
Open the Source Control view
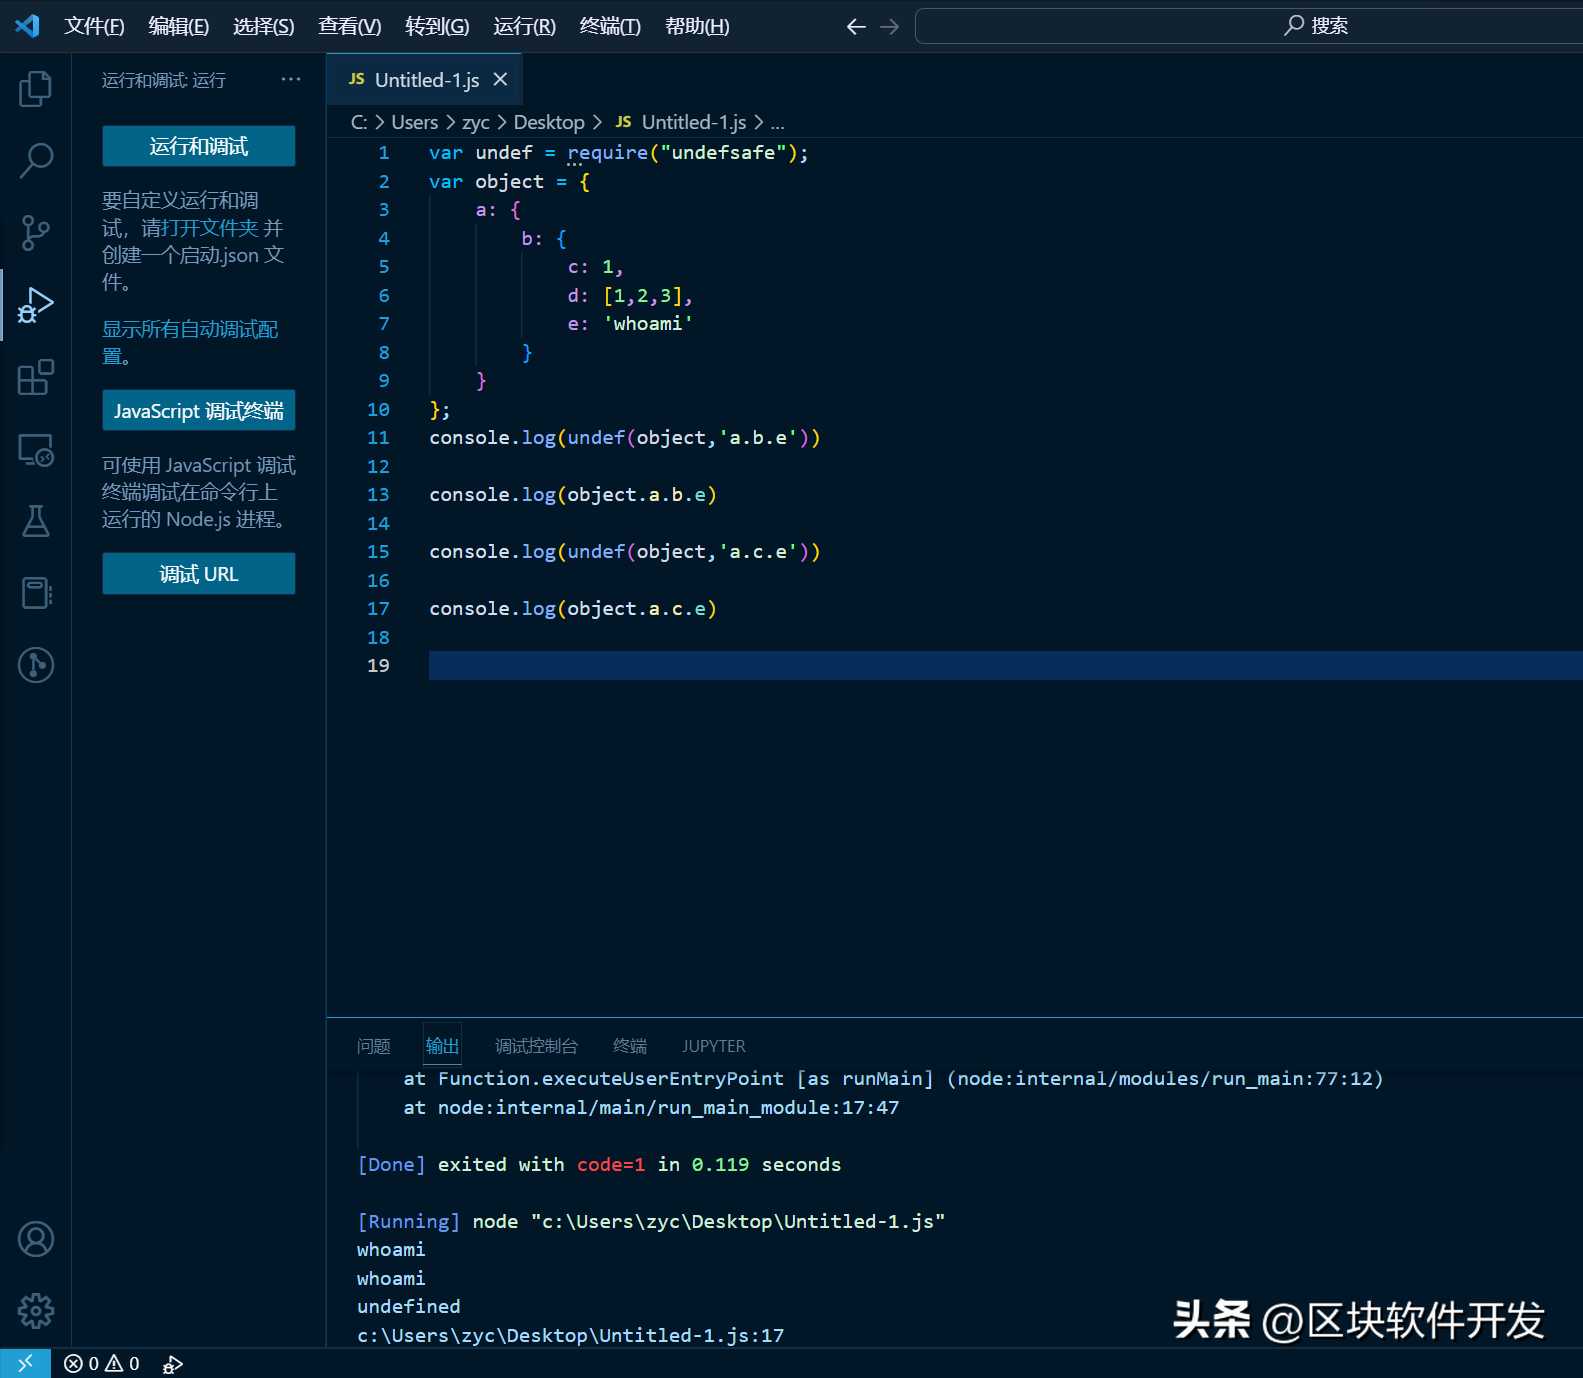[x=35, y=232]
